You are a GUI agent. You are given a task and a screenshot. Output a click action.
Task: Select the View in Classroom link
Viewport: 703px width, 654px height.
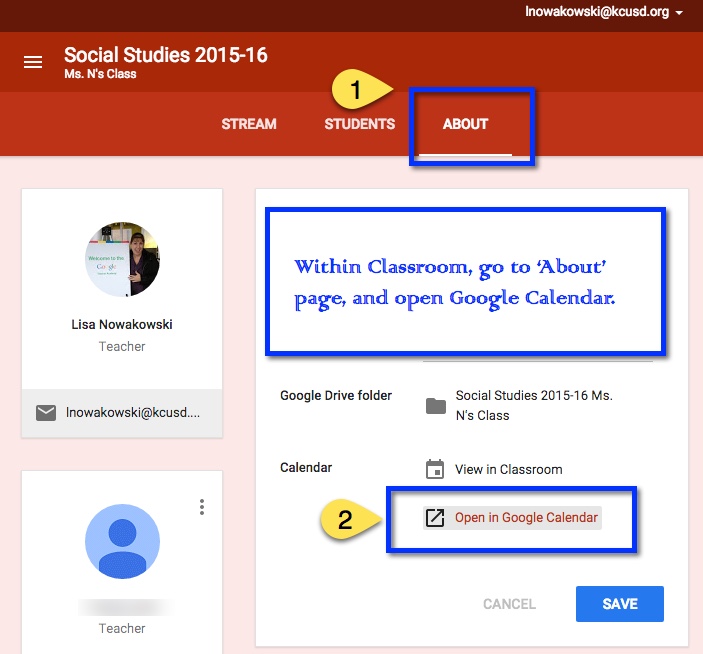pos(508,469)
